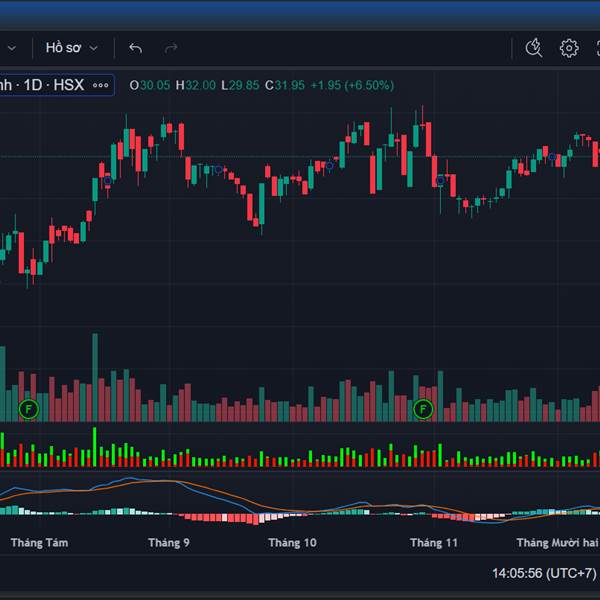The height and width of the screenshot is (600, 600).
Task: Click the green F marker near Tháng 11
Action: (x=423, y=408)
